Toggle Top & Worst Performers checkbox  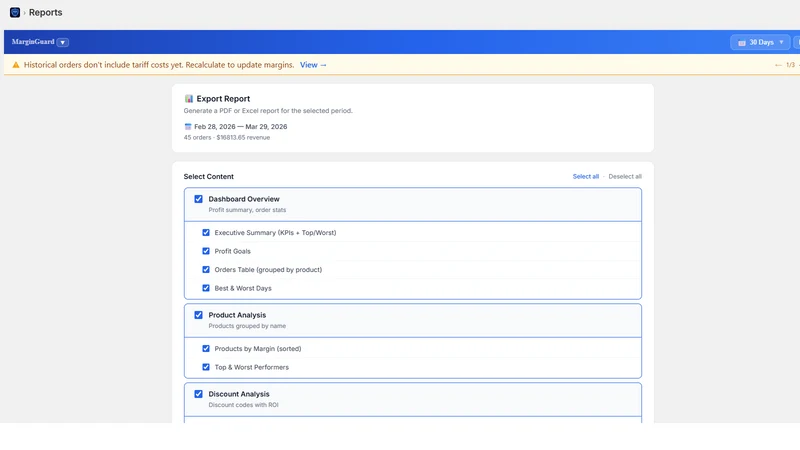206,367
